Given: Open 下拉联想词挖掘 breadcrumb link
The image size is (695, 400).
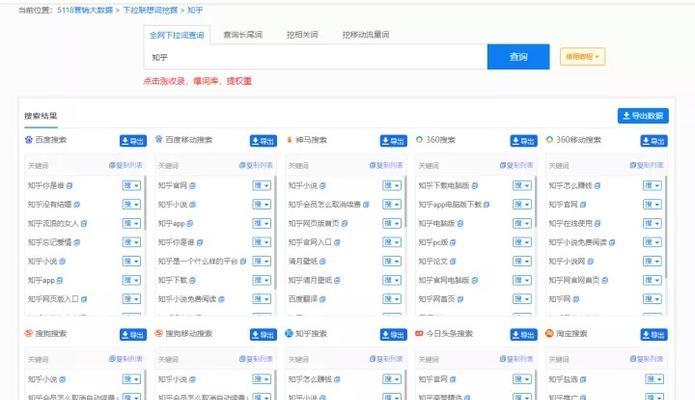Looking at the screenshot, I should point(150,10).
